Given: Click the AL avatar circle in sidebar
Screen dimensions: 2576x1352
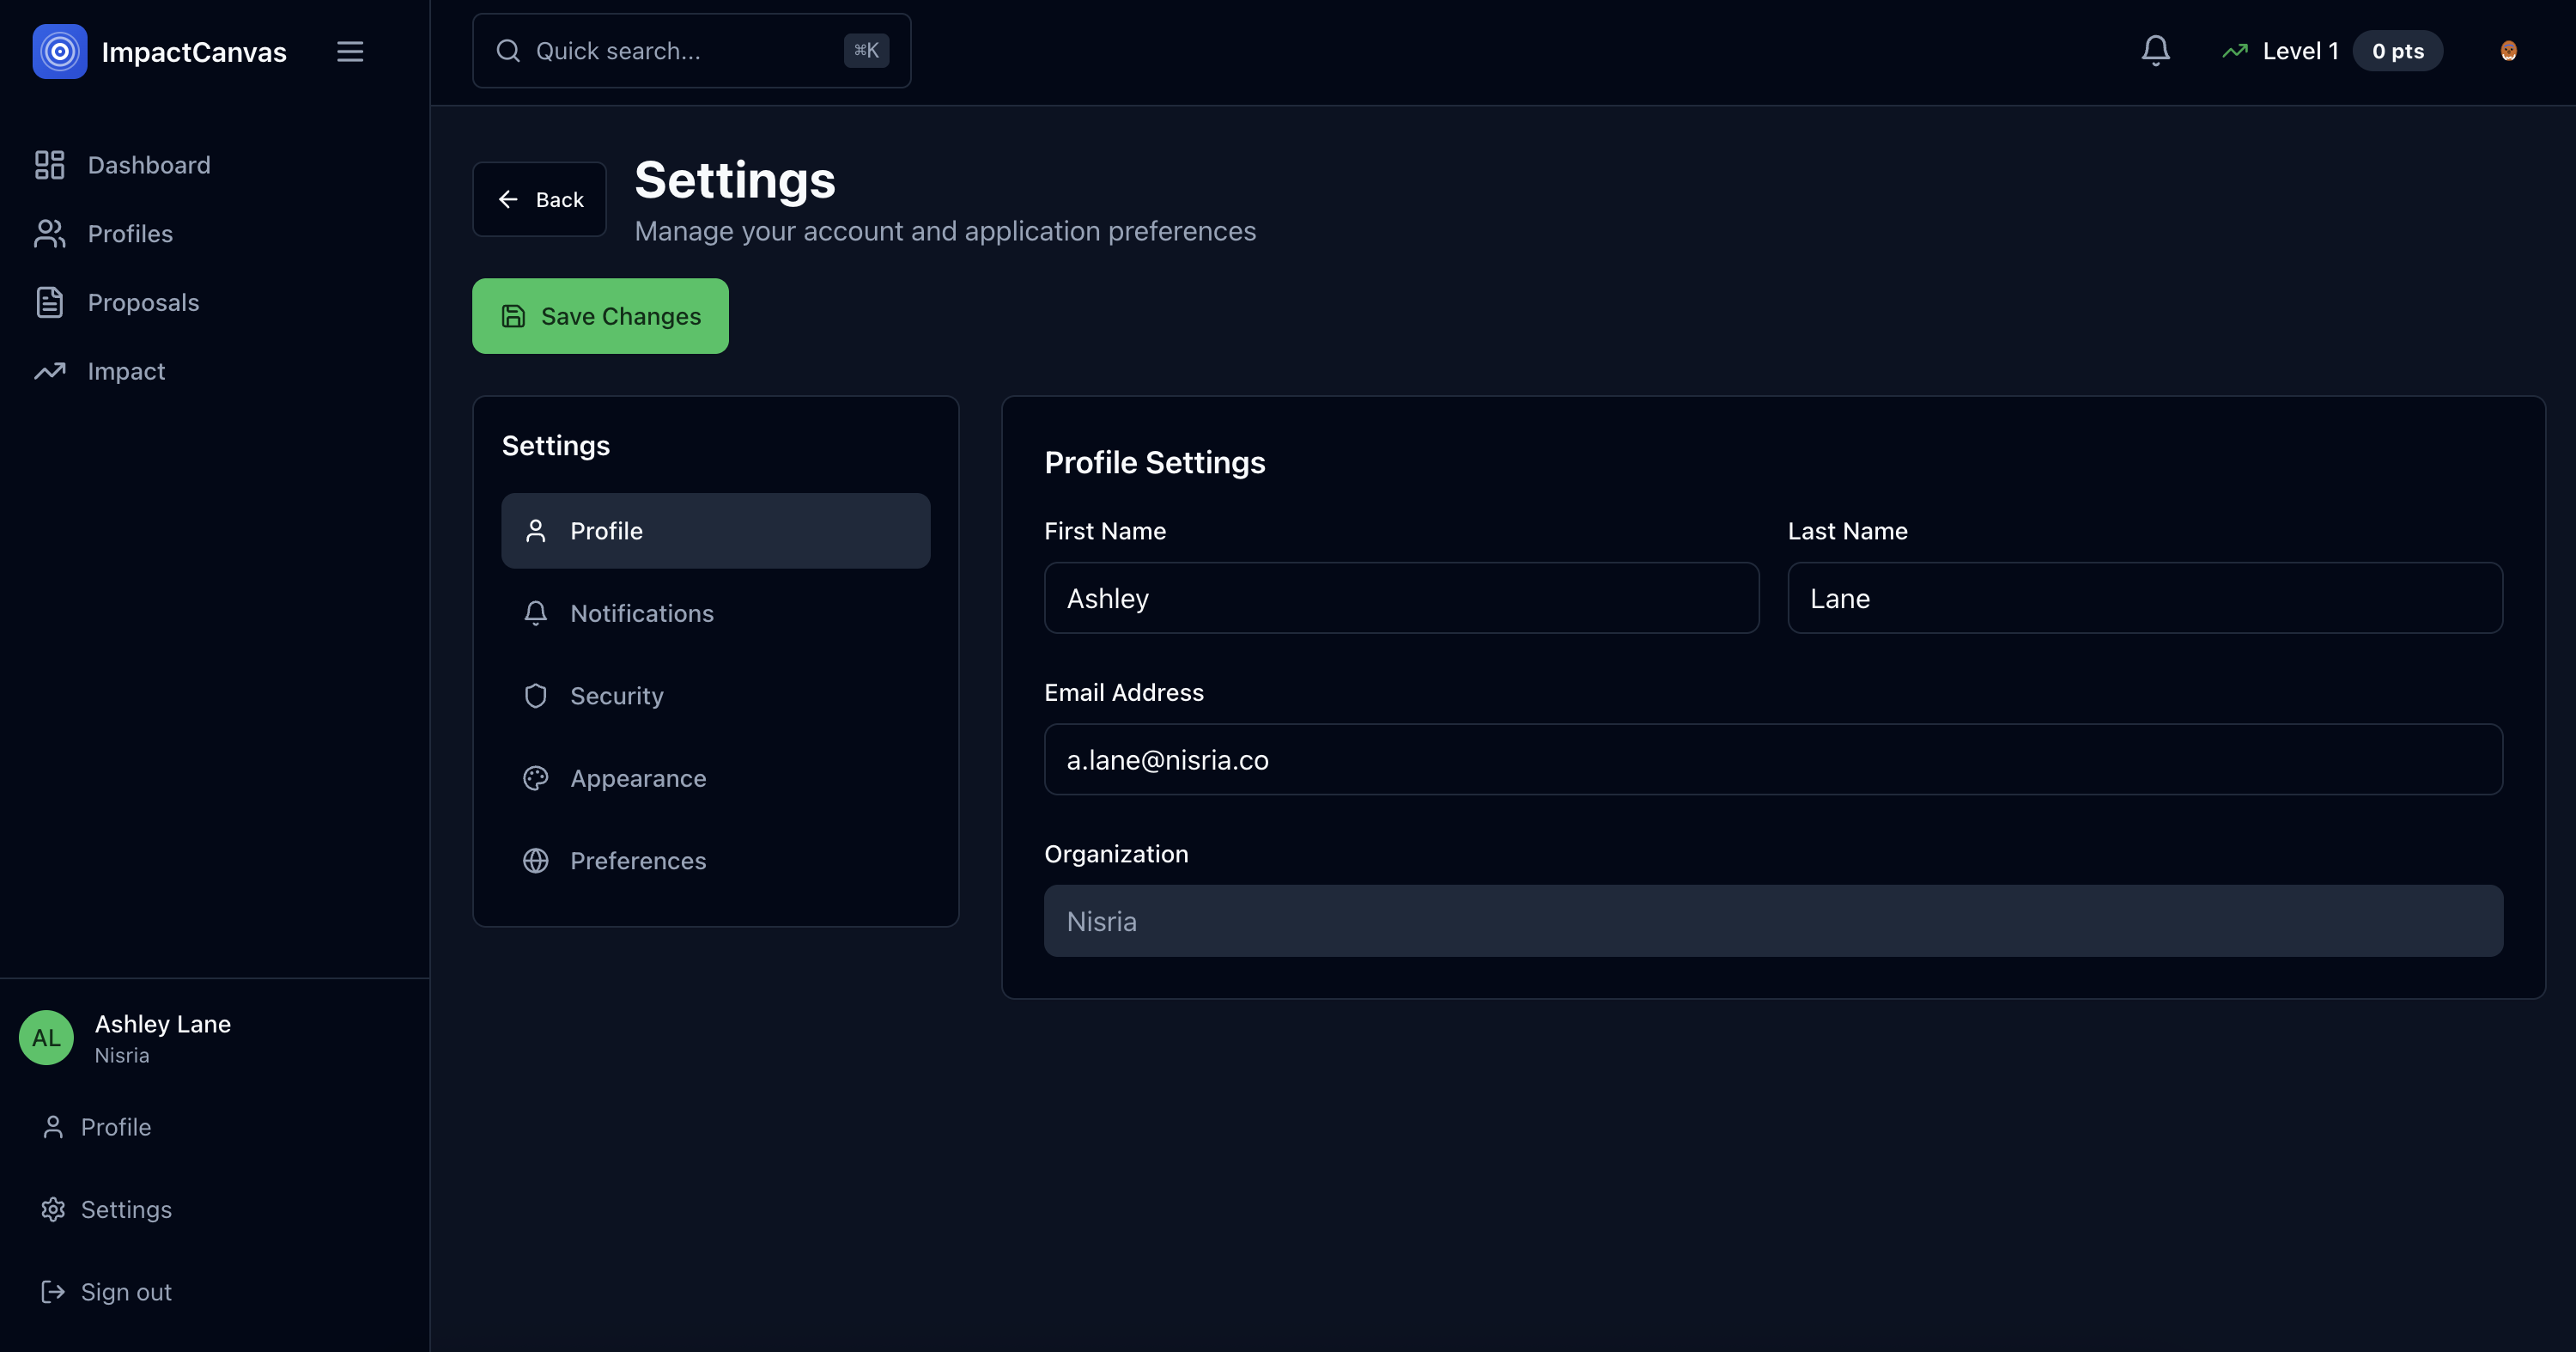Looking at the screenshot, I should tap(46, 1037).
